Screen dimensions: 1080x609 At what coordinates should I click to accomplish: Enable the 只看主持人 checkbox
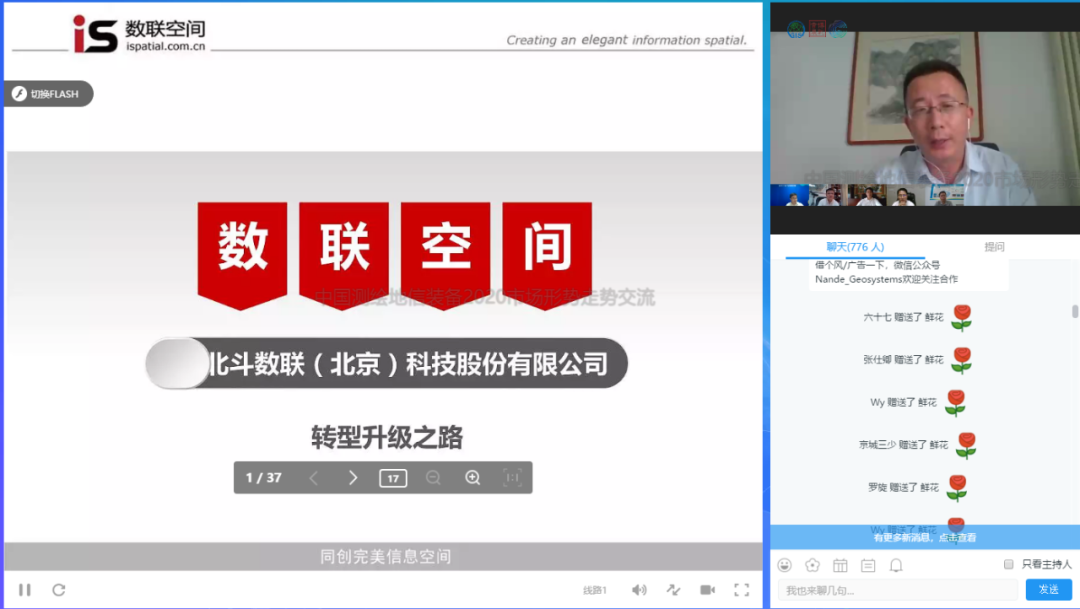1009,564
